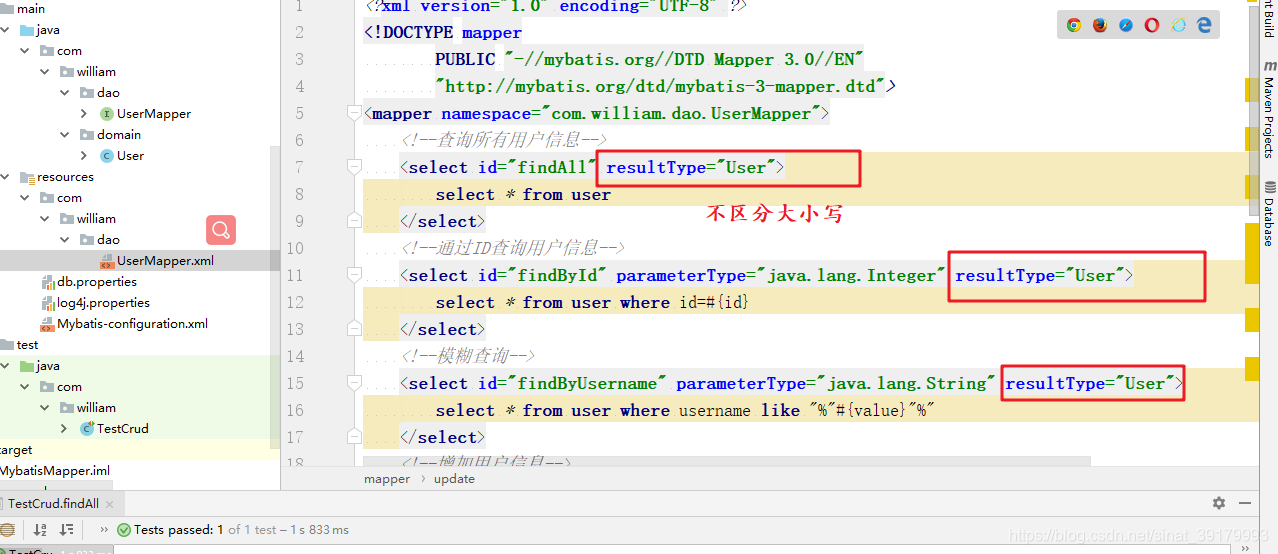1278x554 pixels.
Task: Click line number 12 in gutter
Action: click(x=295, y=302)
